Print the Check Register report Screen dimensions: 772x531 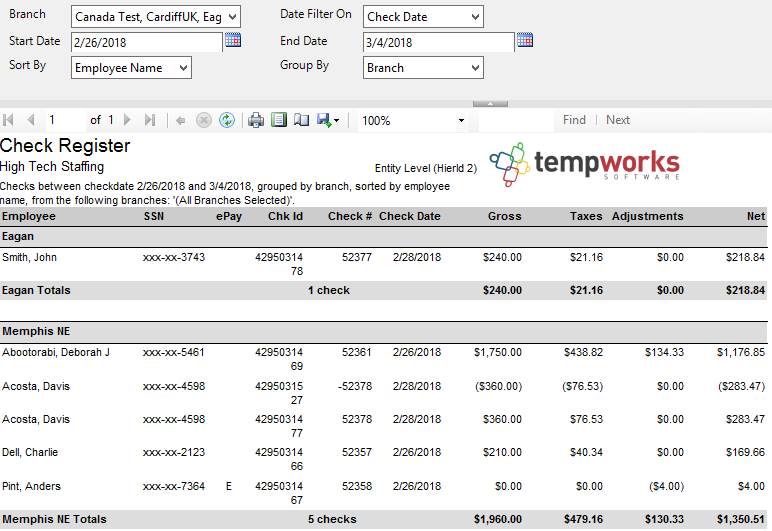point(256,120)
